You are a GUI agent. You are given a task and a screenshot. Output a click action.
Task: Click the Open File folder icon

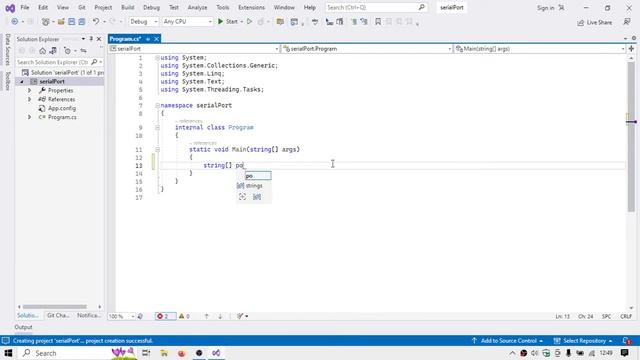[x=61, y=22]
